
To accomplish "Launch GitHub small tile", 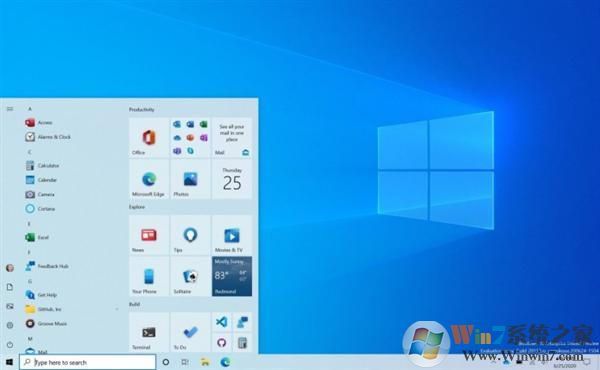I will (222, 342).
